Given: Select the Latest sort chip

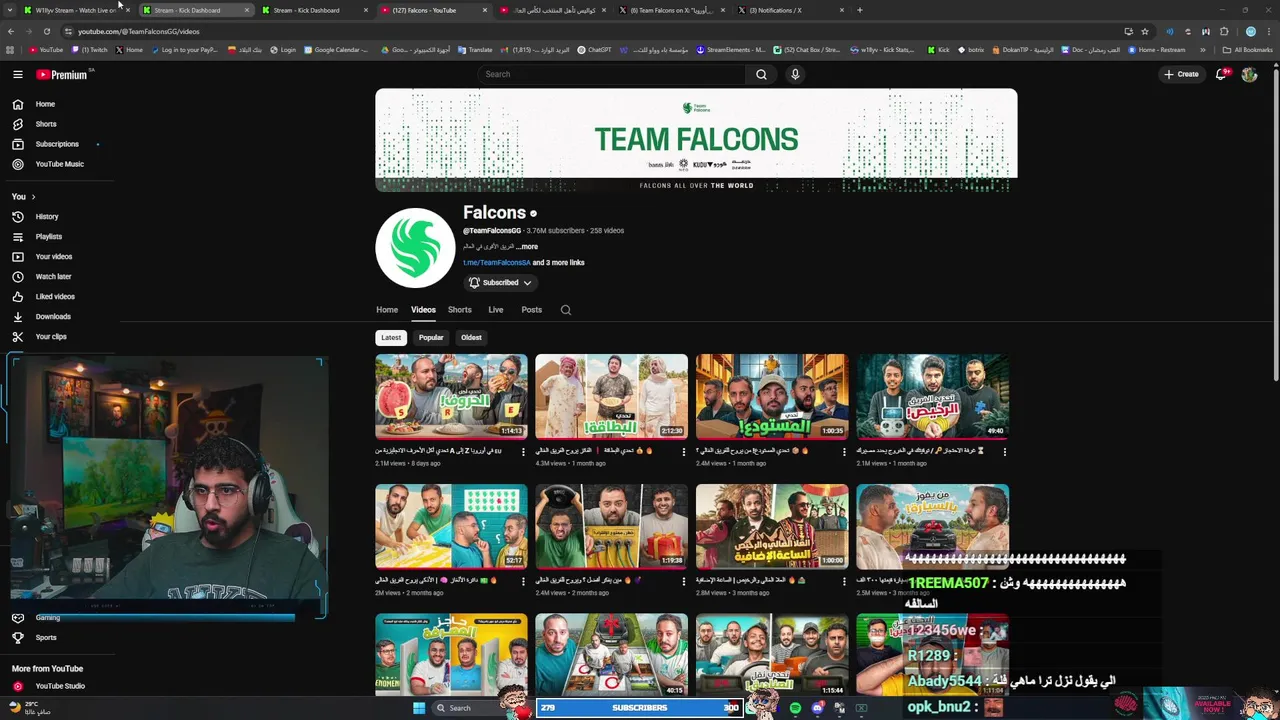Looking at the screenshot, I should [x=391, y=338].
